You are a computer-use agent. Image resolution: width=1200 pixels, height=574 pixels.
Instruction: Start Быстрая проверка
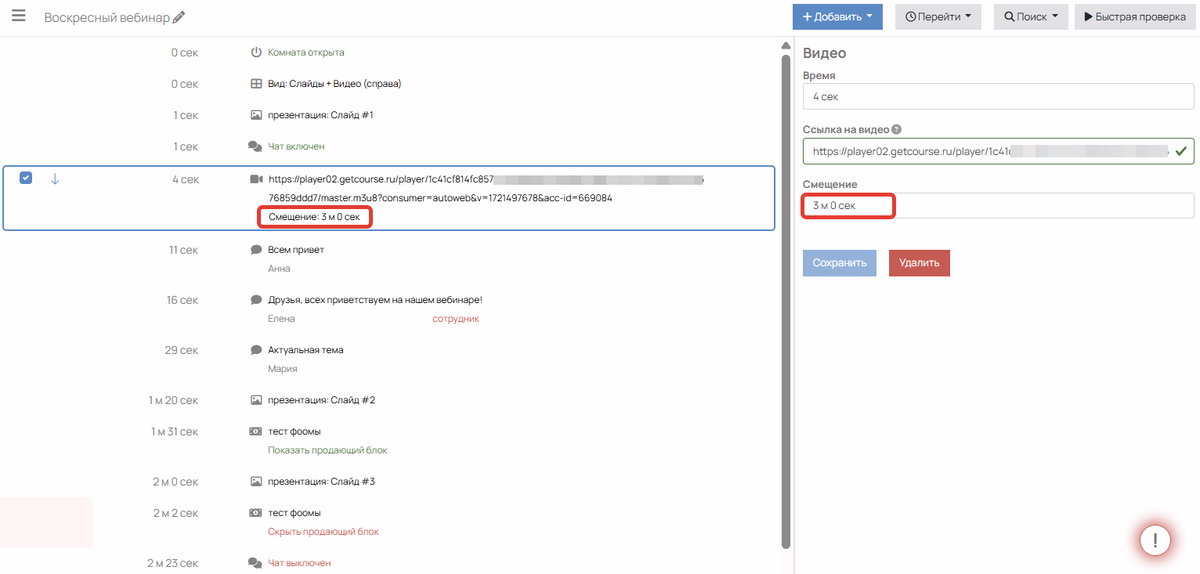1135,17
